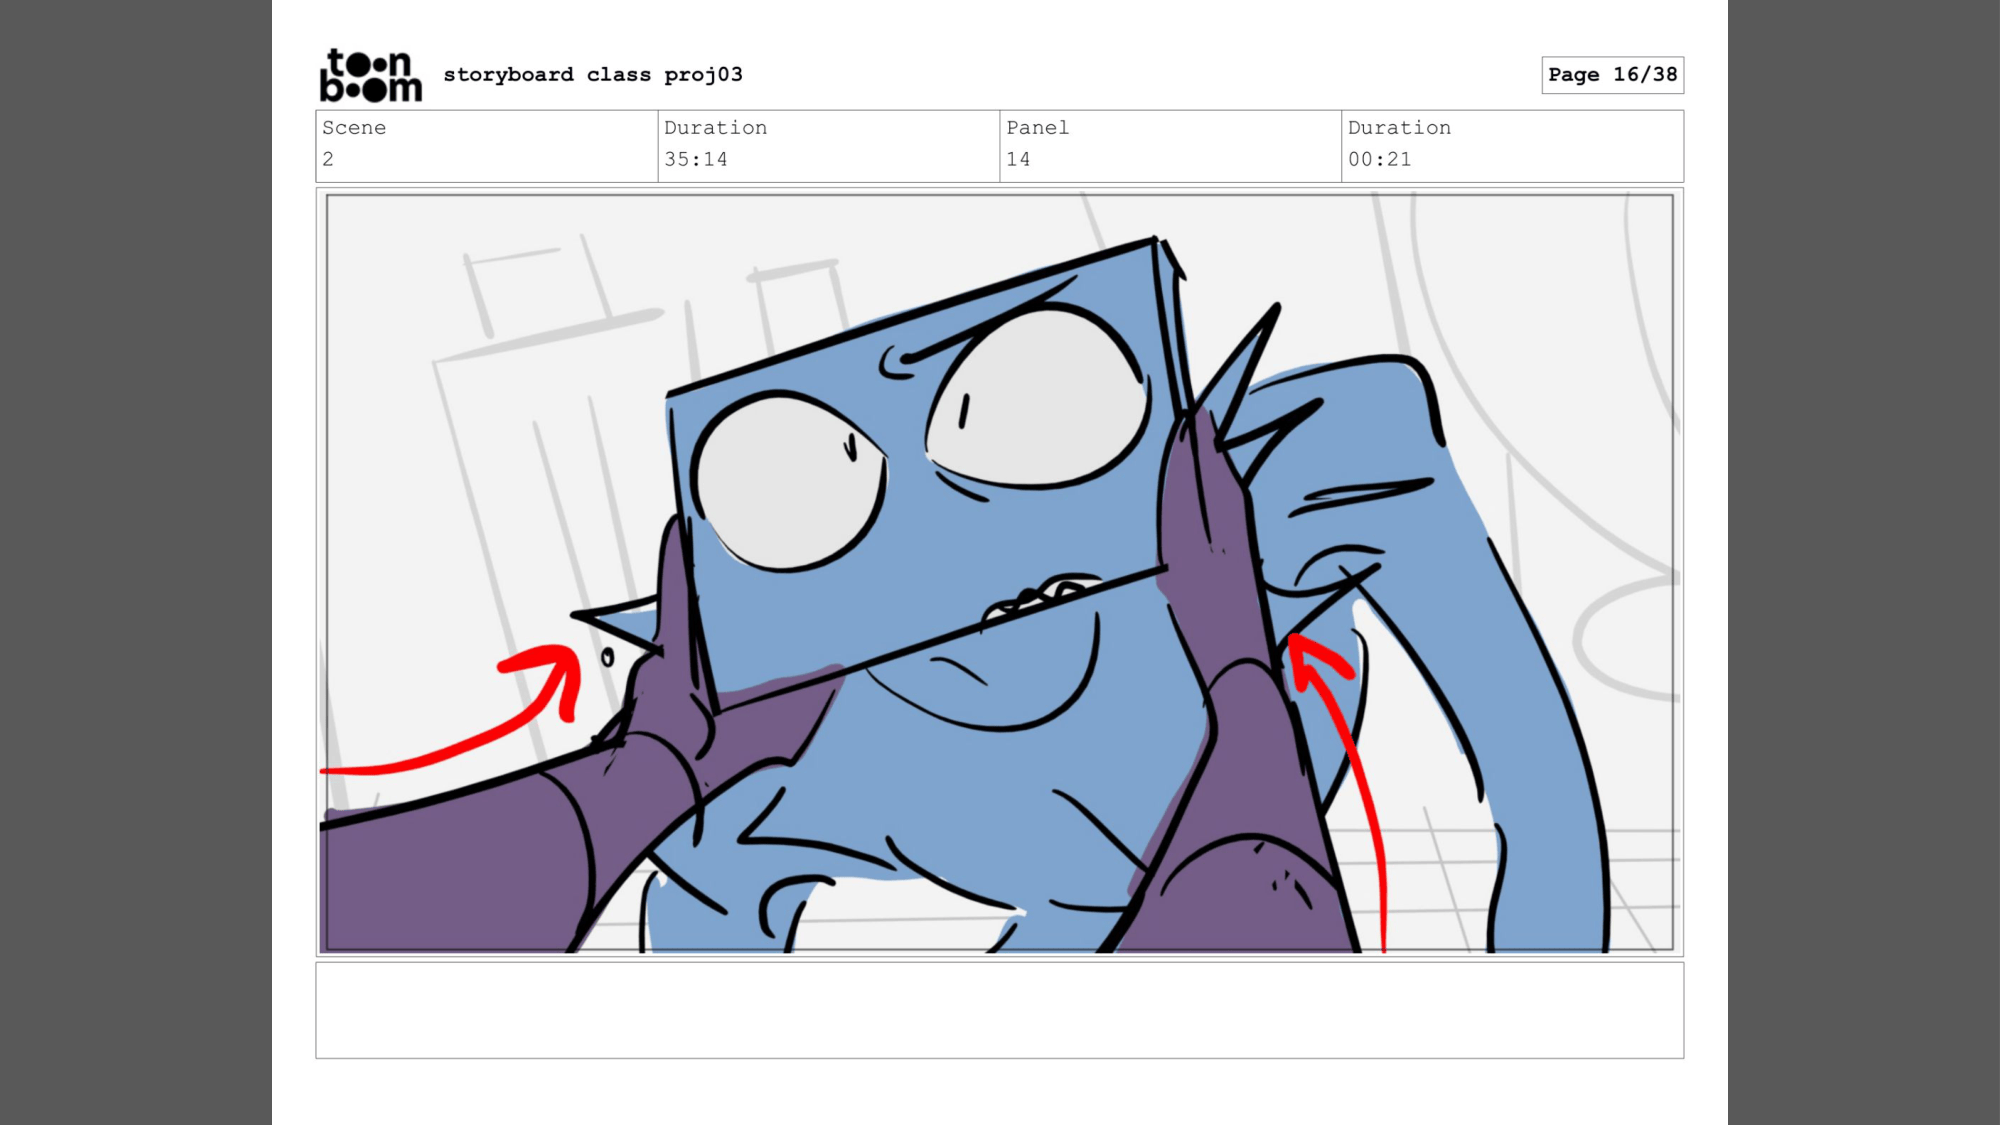Click the Page 16/38 indicator box
Image resolution: width=2000 pixels, height=1125 pixels.
coord(1612,75)
